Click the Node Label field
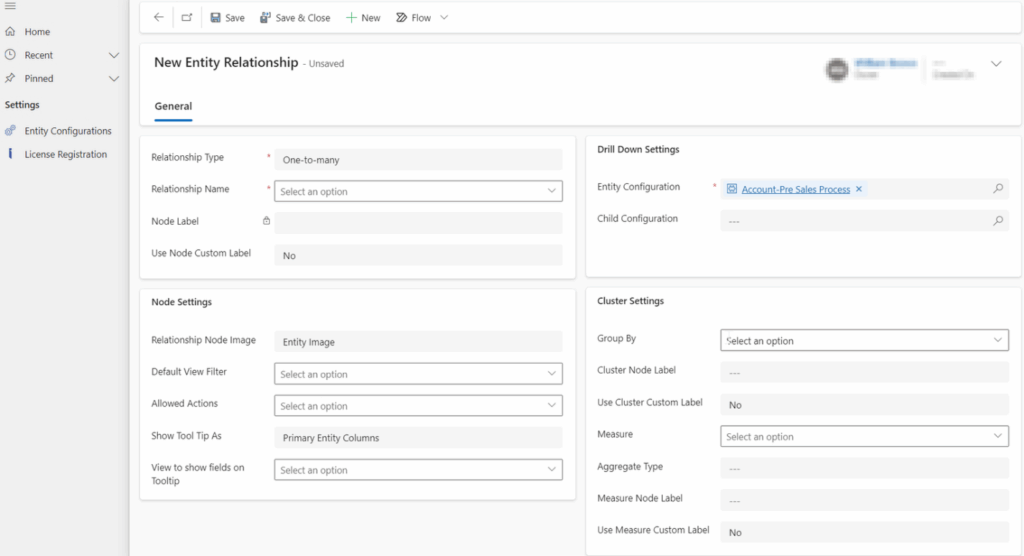 coord(418,223)
